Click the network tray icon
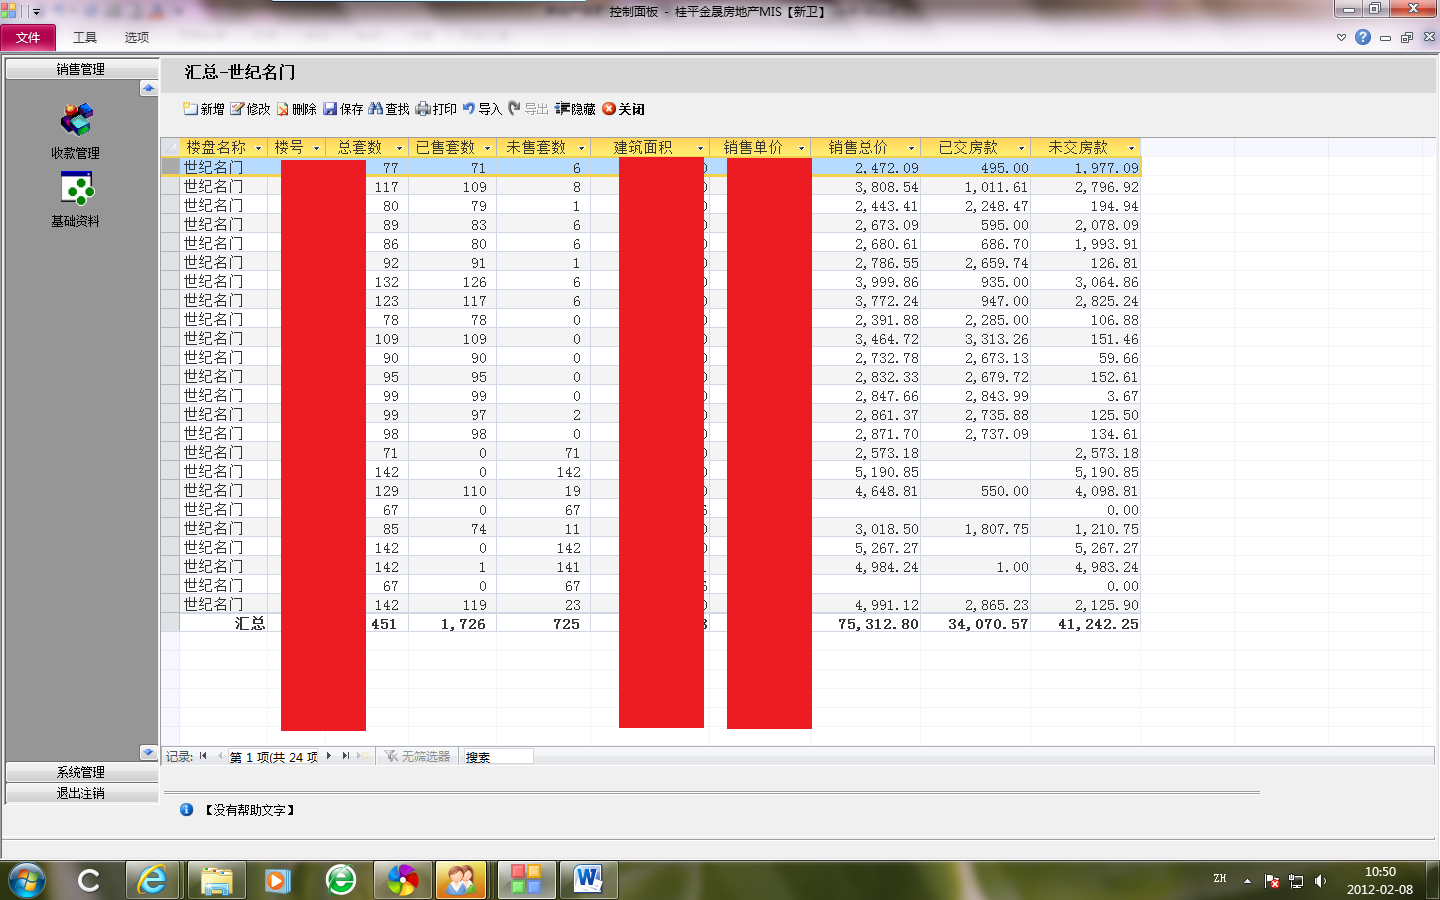1440x900 pixels. 1296,881
